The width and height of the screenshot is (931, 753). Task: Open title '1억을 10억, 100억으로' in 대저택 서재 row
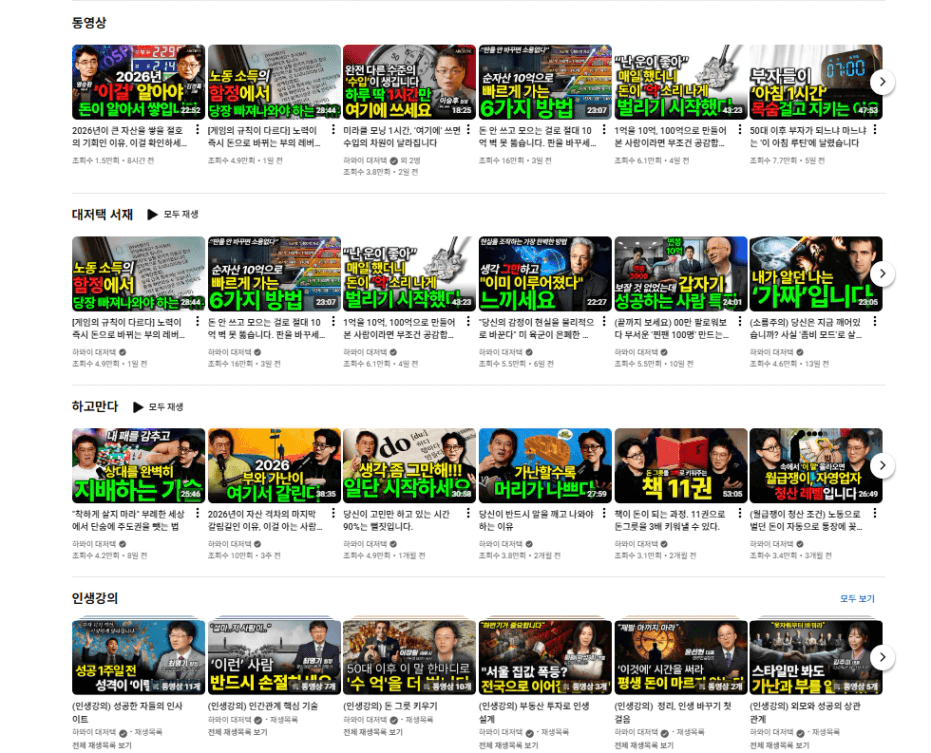pyautogui.click(x=399, y=328)
